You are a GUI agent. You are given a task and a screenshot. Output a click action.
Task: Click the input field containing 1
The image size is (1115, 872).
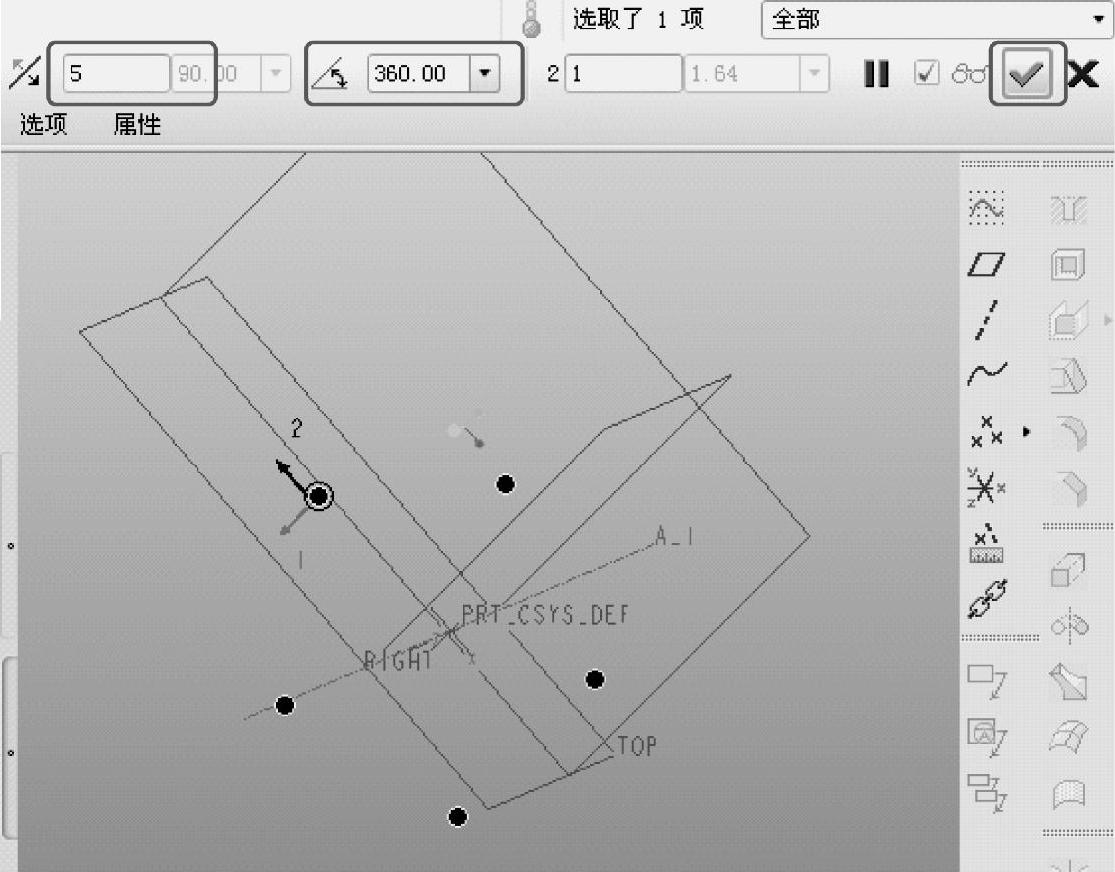click(x=622, y=74)
